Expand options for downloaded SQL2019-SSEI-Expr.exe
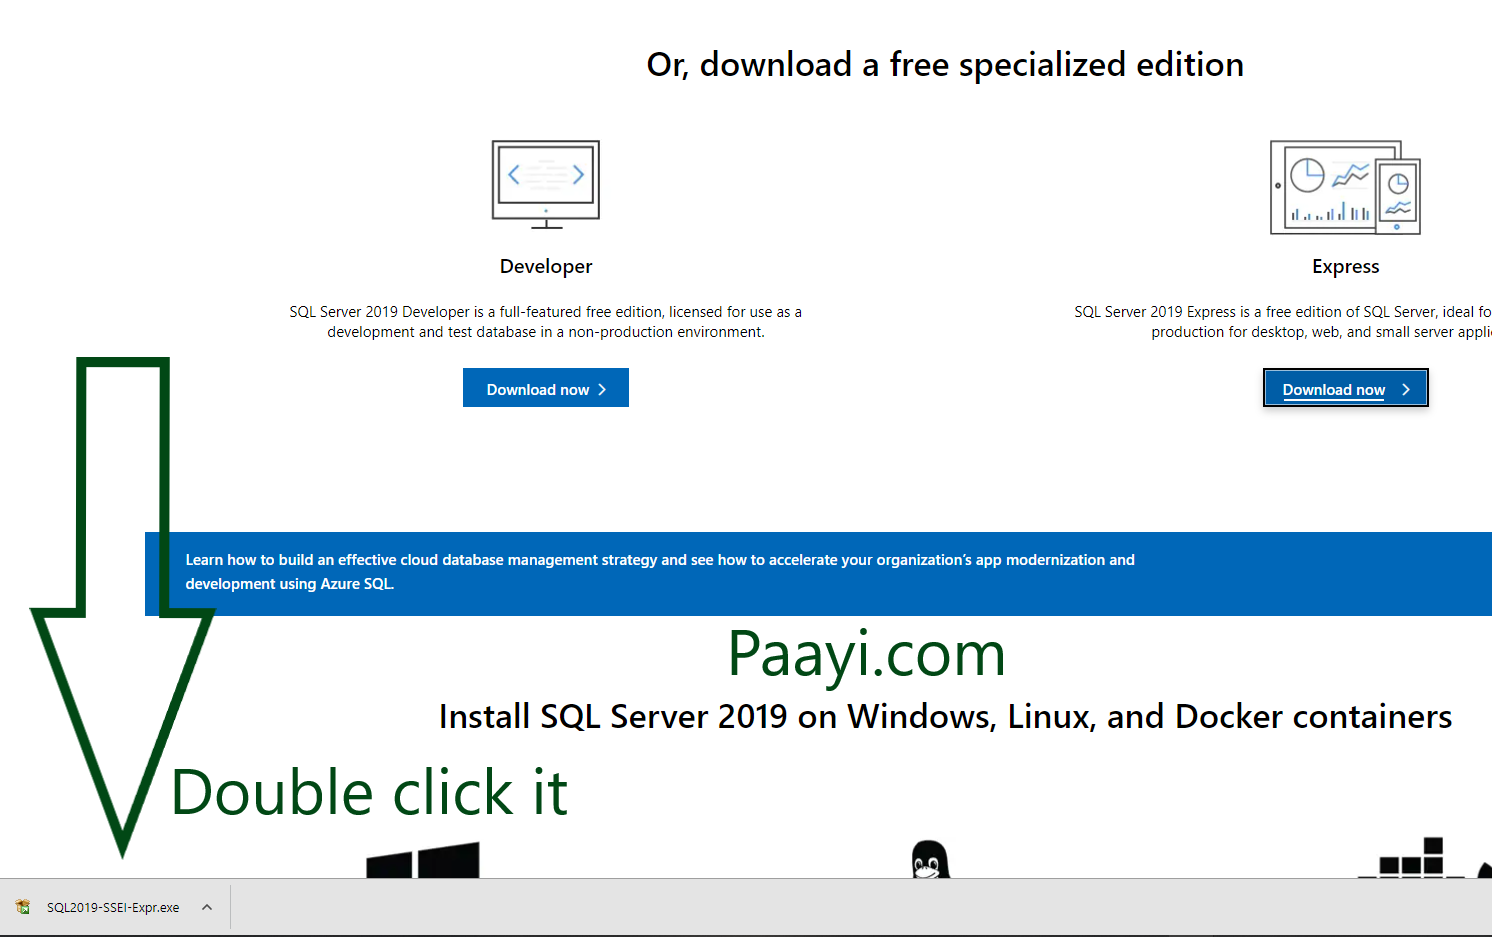1492x937 pixels. point(207,907)
